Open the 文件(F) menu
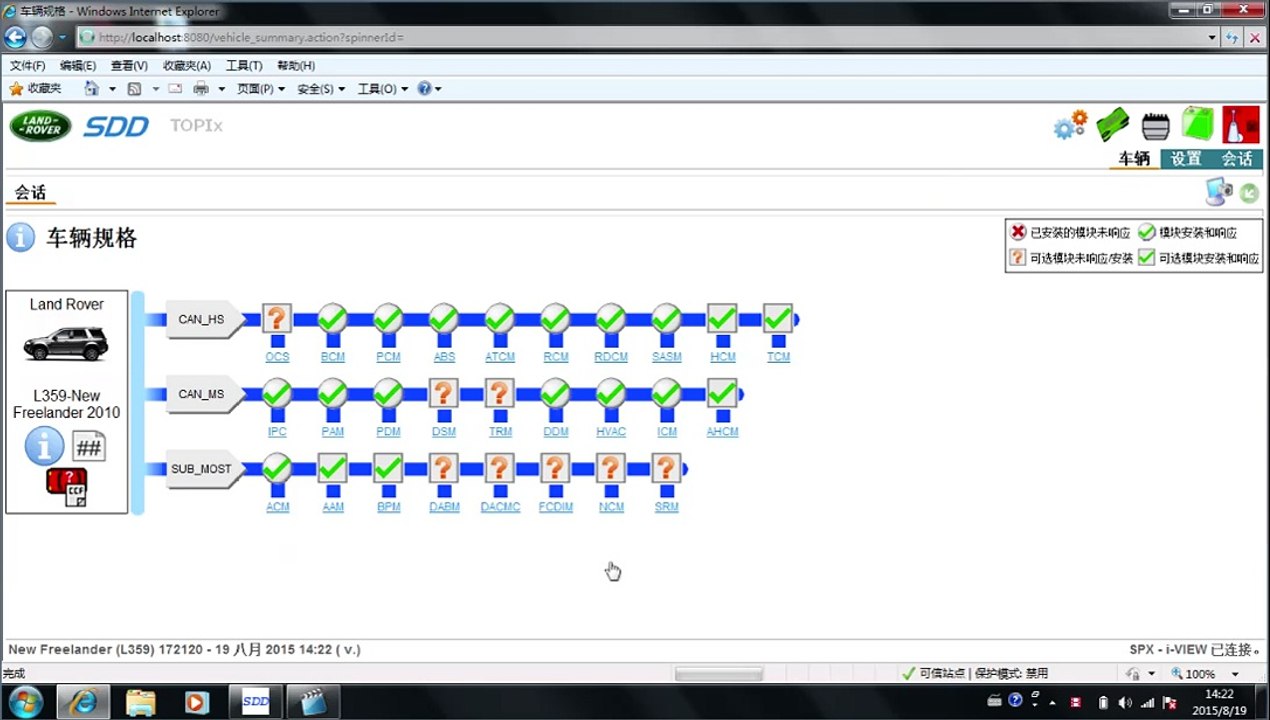The width and height of the screenshot is (1270, 720). (x=27, y=66)
